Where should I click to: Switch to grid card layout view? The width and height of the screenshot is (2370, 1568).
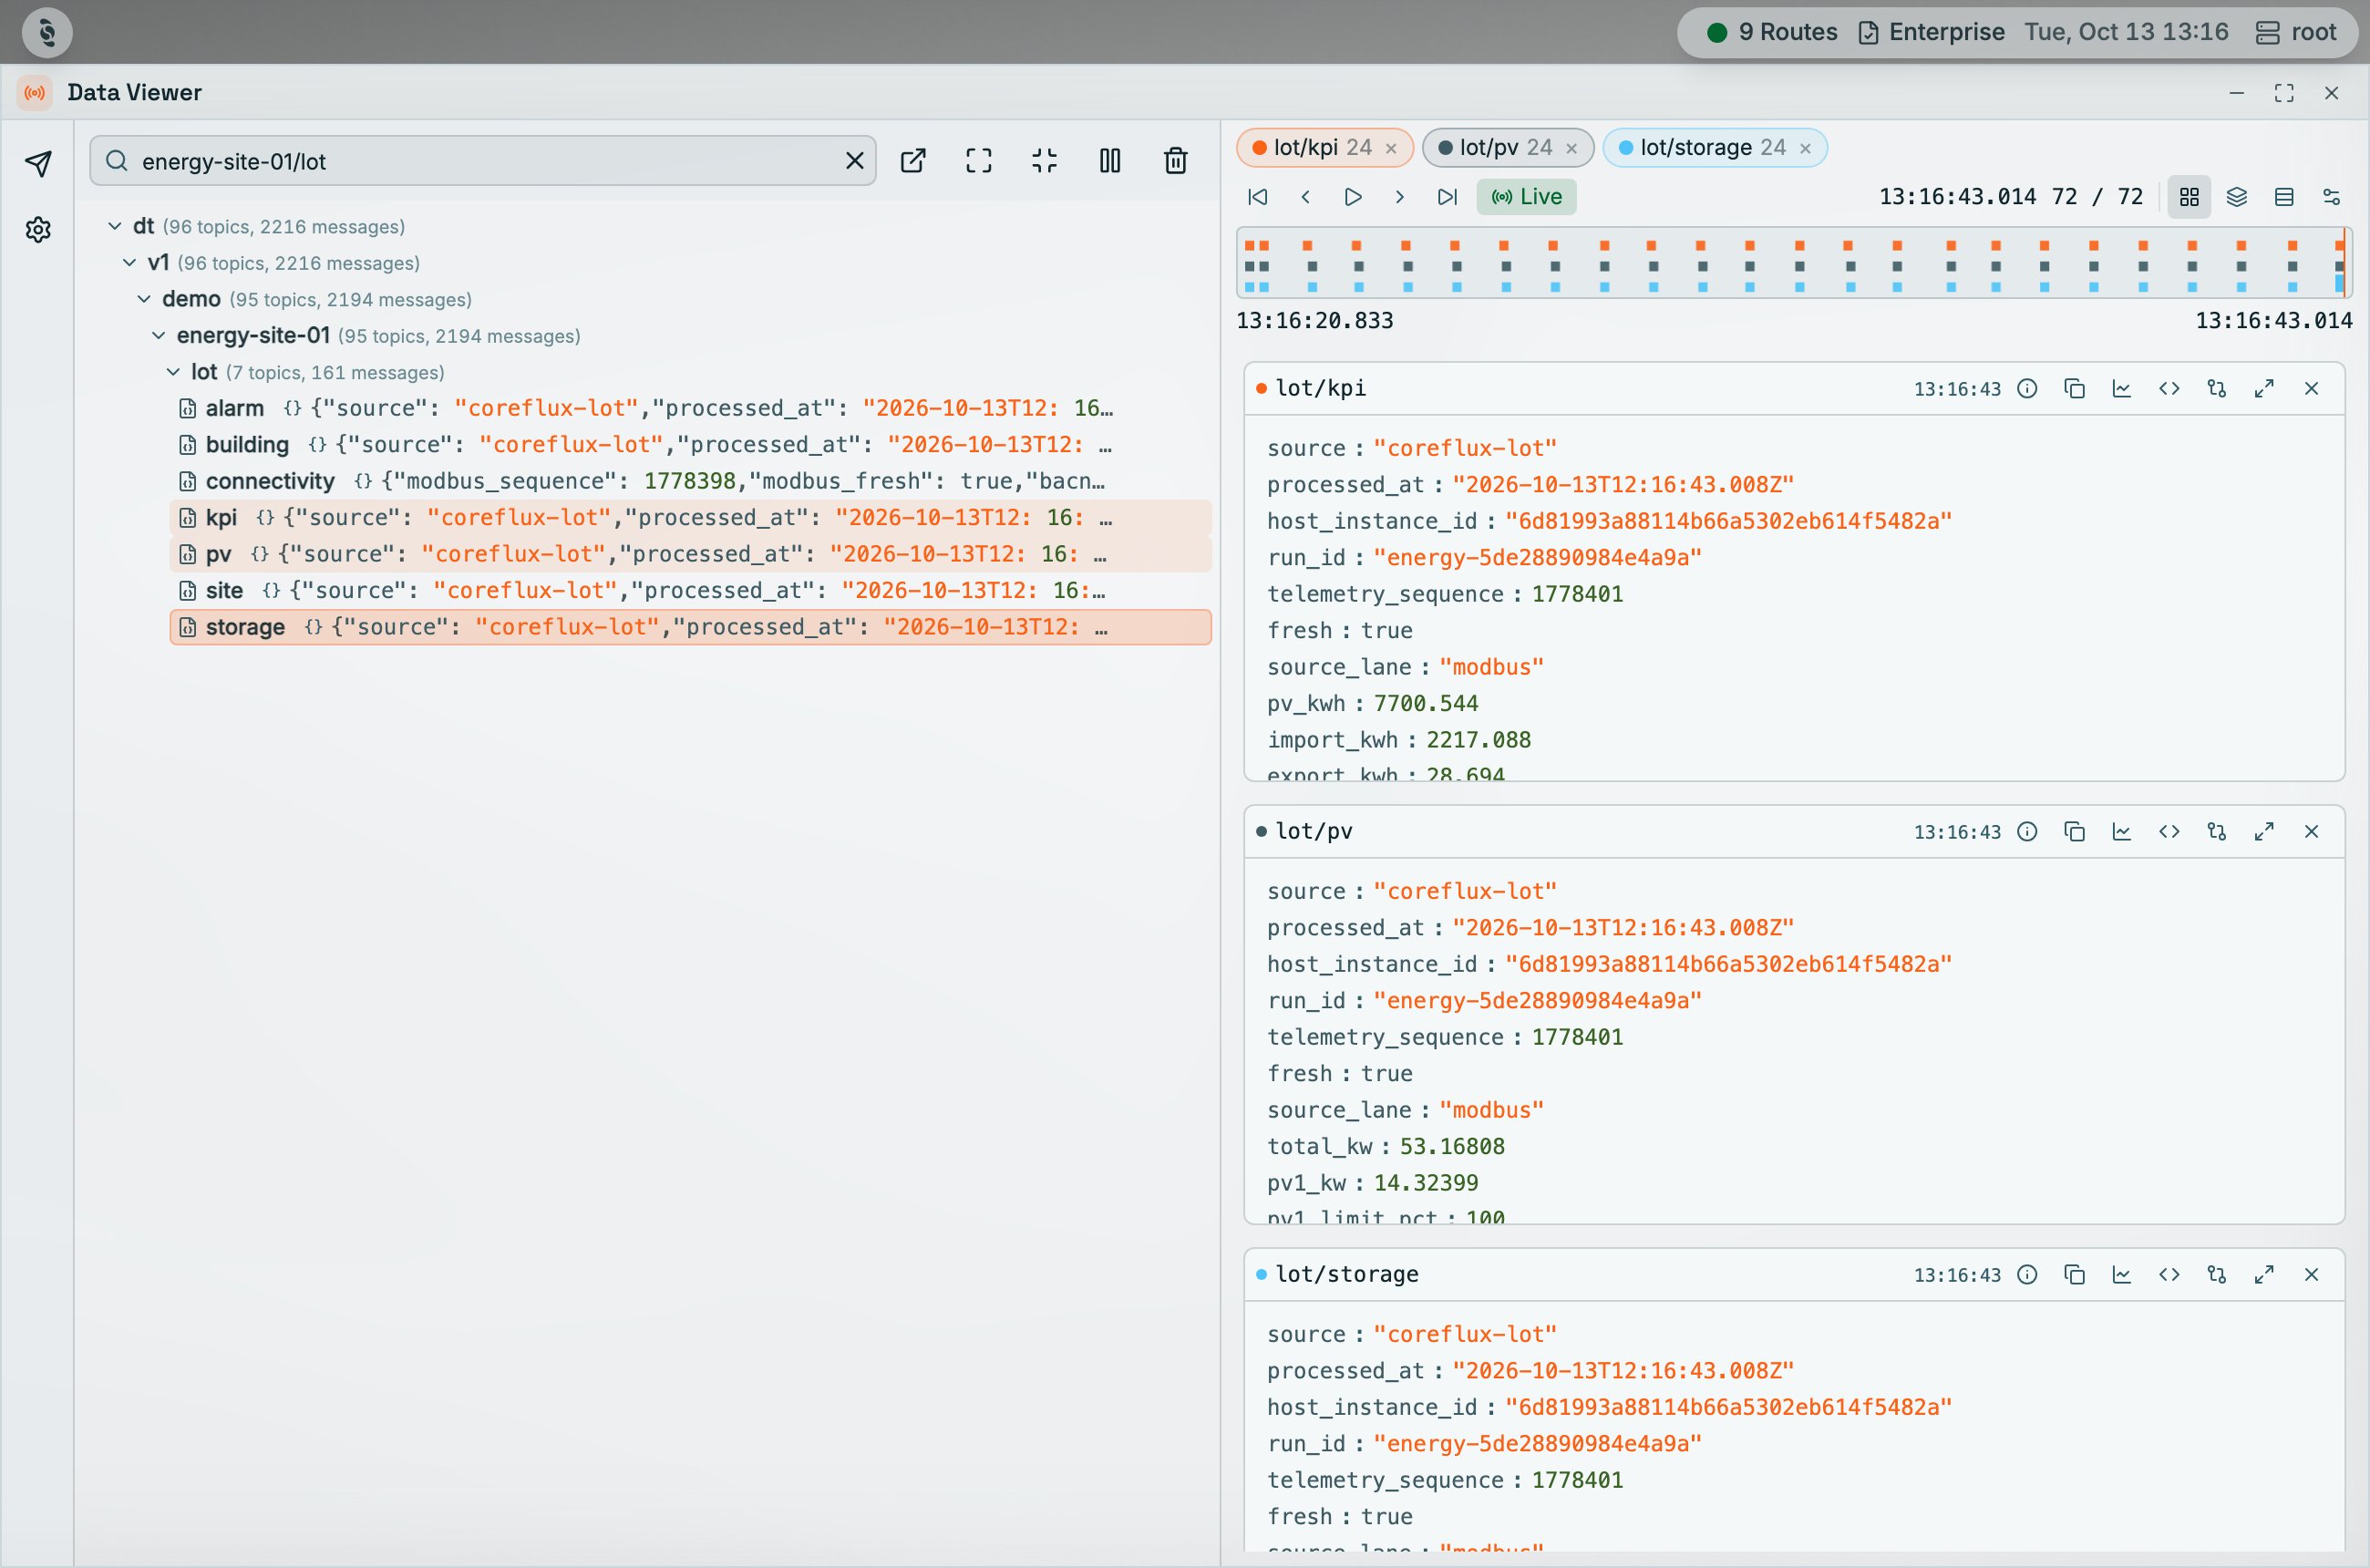pos(2189,197)
